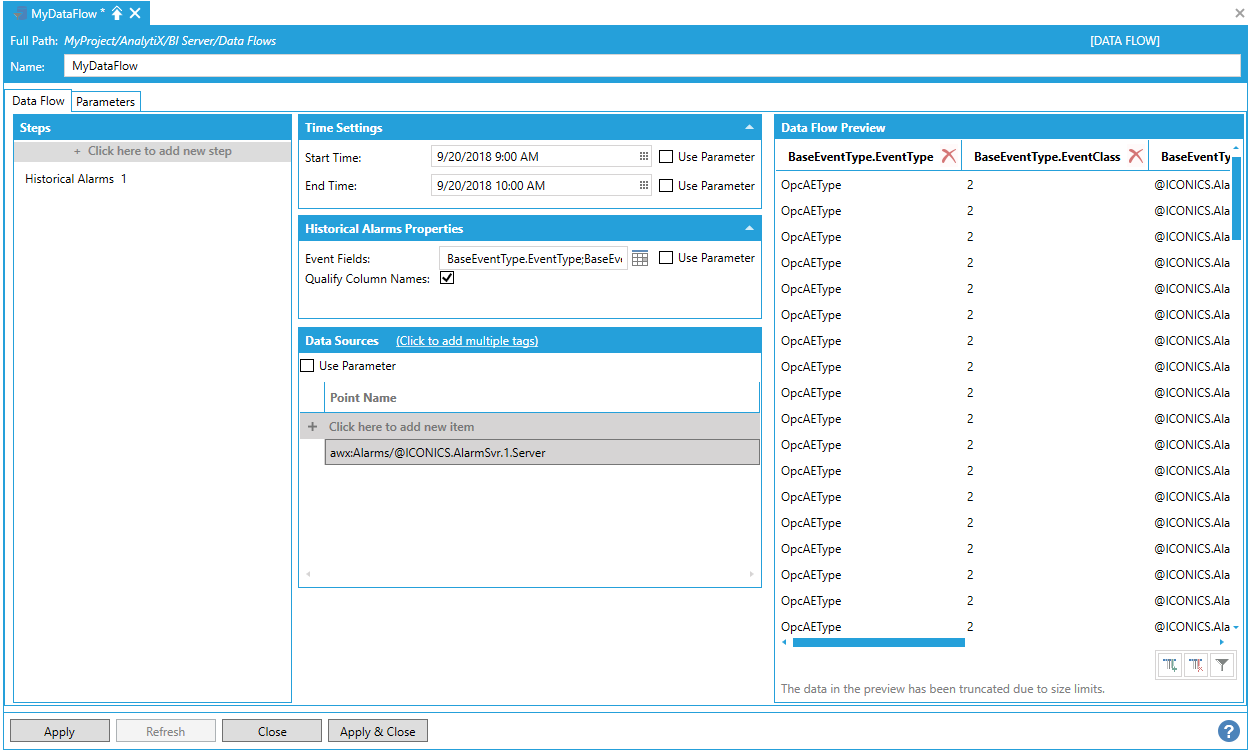The image size is (1251, 750).
Task: Click 'Click to add multiple tags' link
Action: [x=467, y=341]
